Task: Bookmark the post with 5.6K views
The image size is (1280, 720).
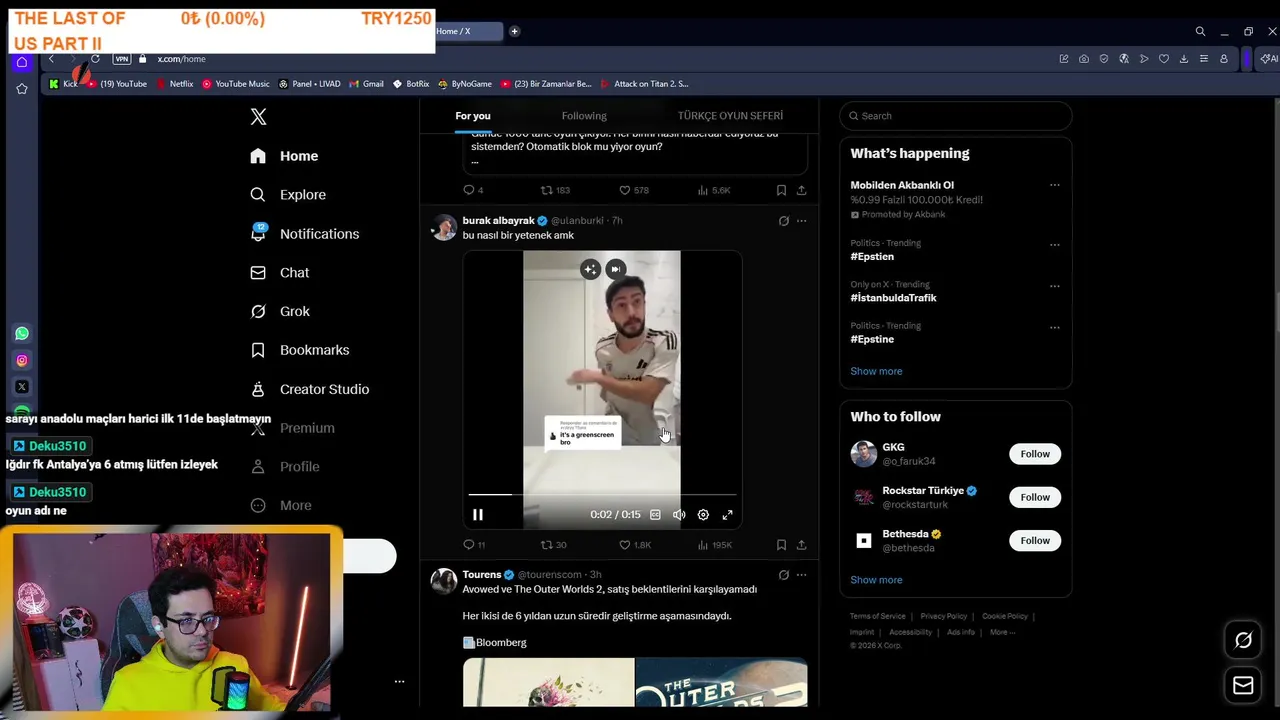Action: (x=781, y=190)
